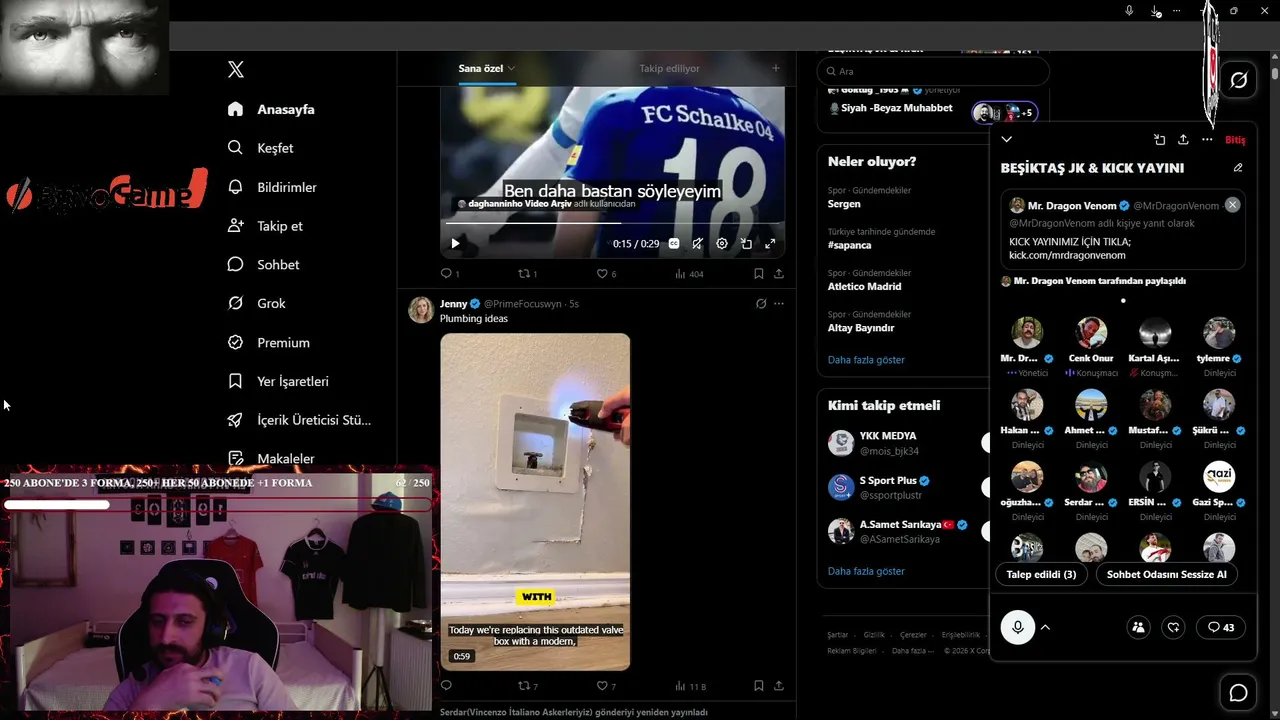Screen dimensions: 1280x720
Task: Play the Plumbing ideas video
Action: [535, 502]
